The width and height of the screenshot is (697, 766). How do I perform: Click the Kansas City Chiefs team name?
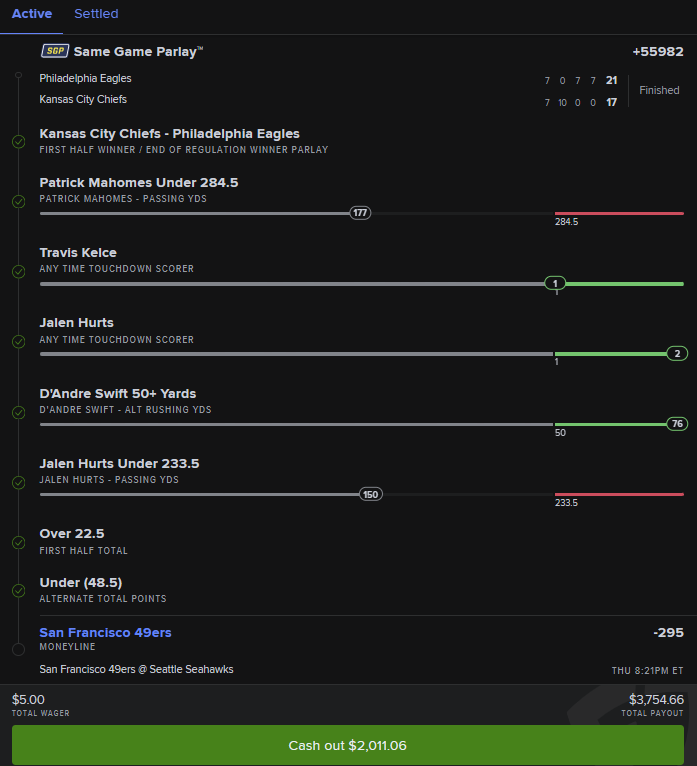(83, 99)
